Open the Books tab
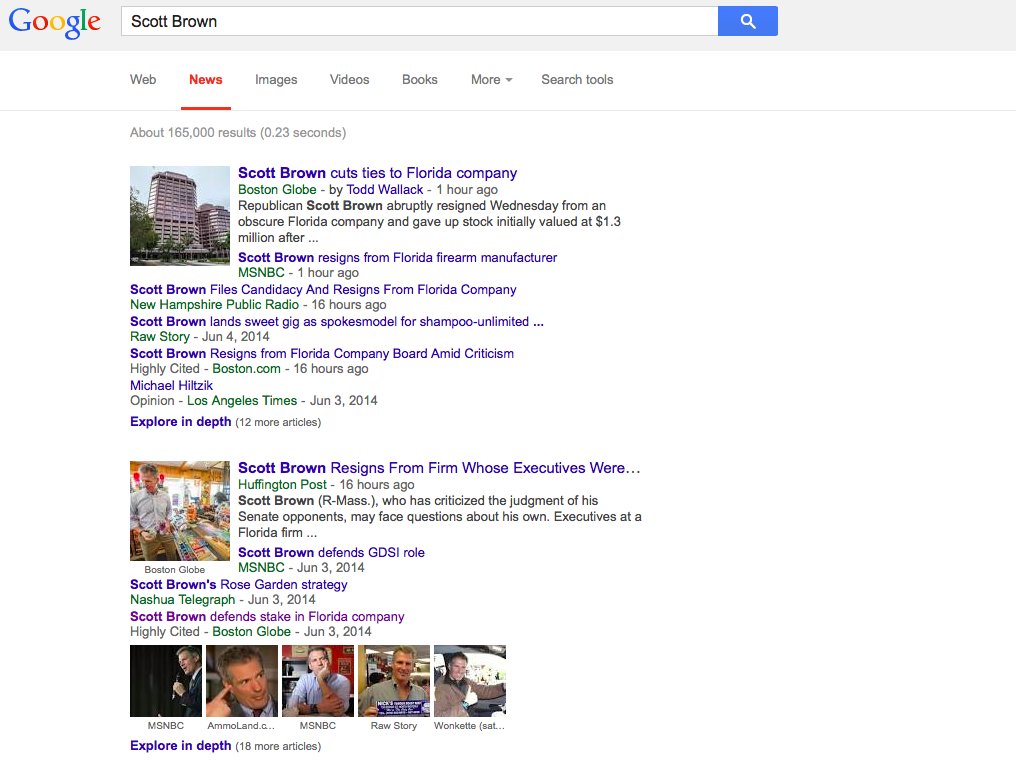1016x769 pixels. coord(419,80)
